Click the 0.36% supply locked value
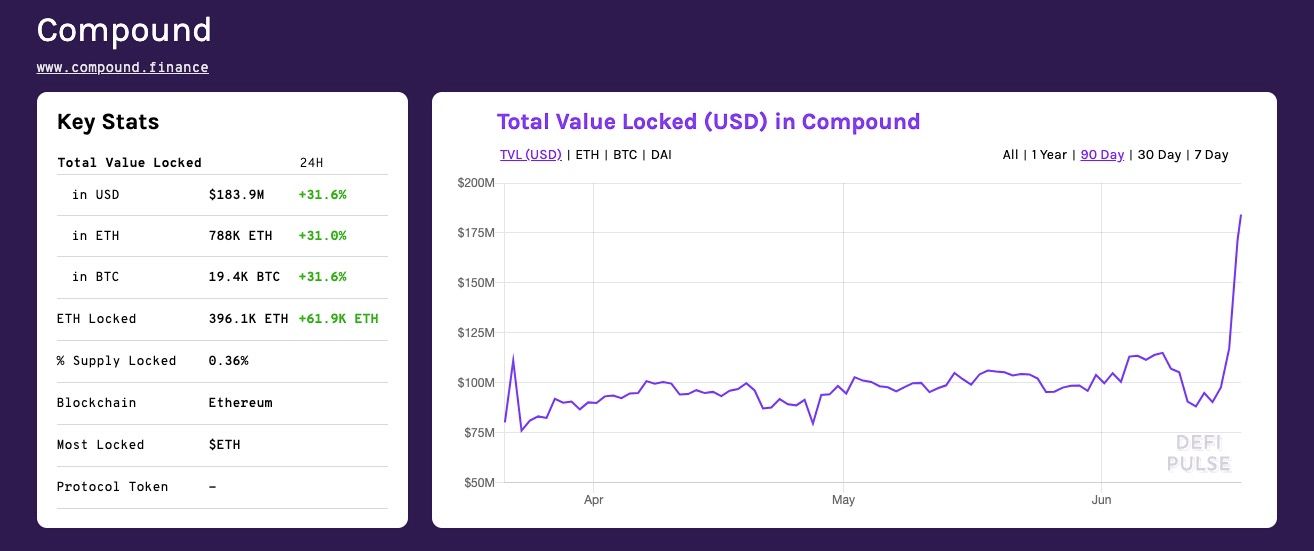This screenshot has height=551, width=1314. [228, 361]
